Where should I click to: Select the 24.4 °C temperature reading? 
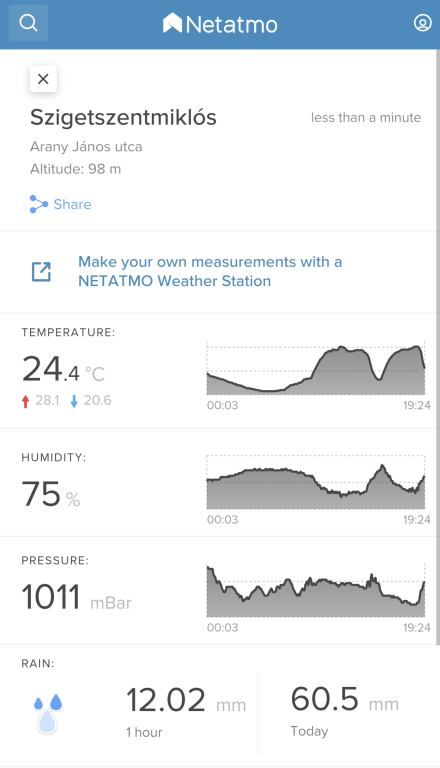63,369
